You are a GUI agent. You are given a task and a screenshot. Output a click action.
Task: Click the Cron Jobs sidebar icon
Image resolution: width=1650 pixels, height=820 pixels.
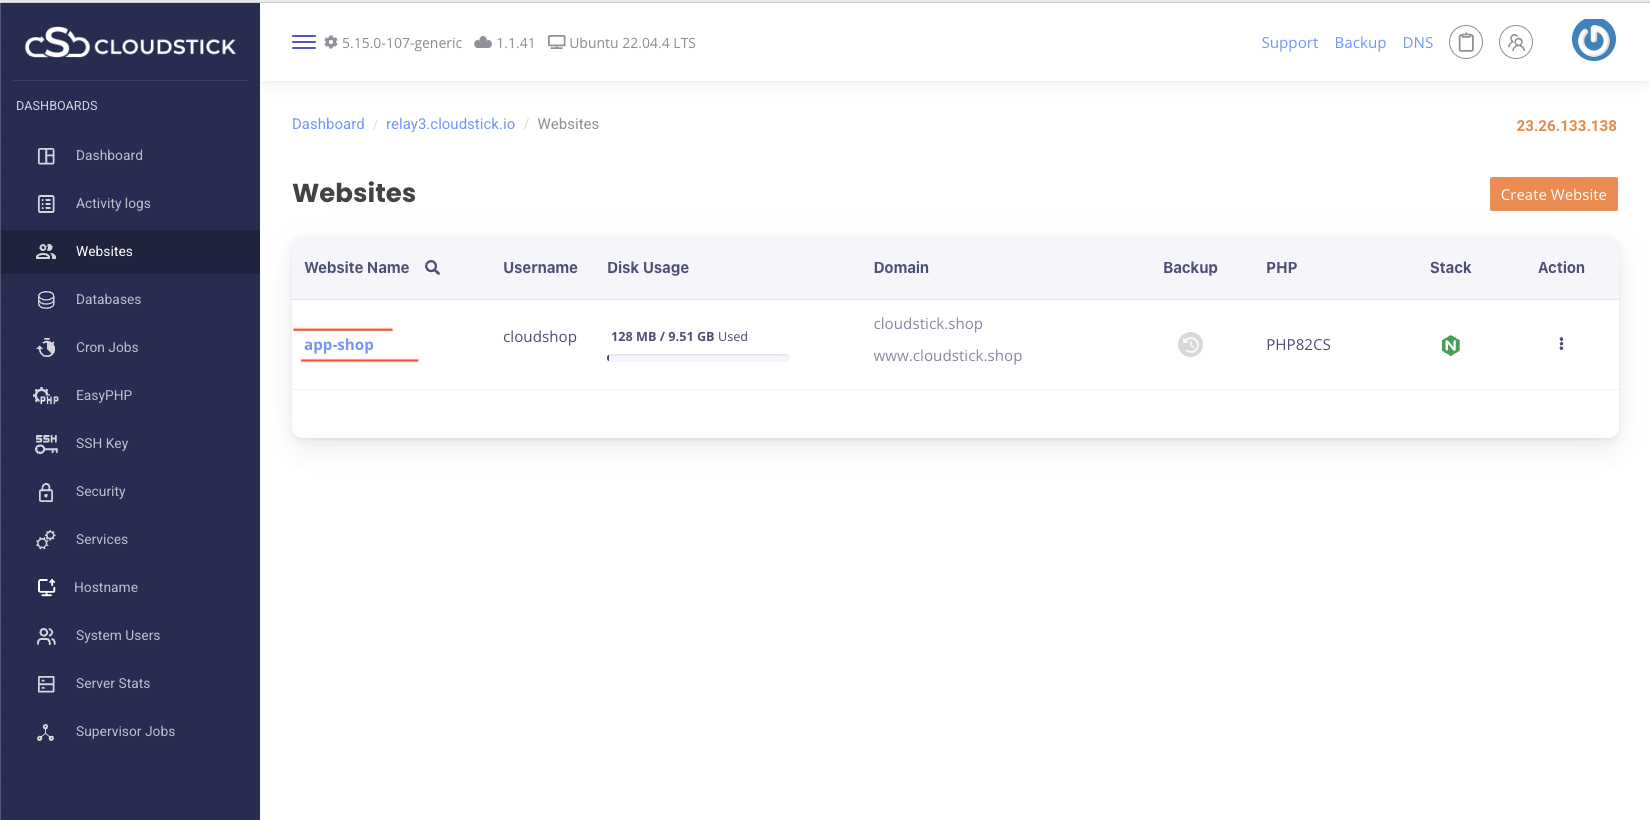46,348
